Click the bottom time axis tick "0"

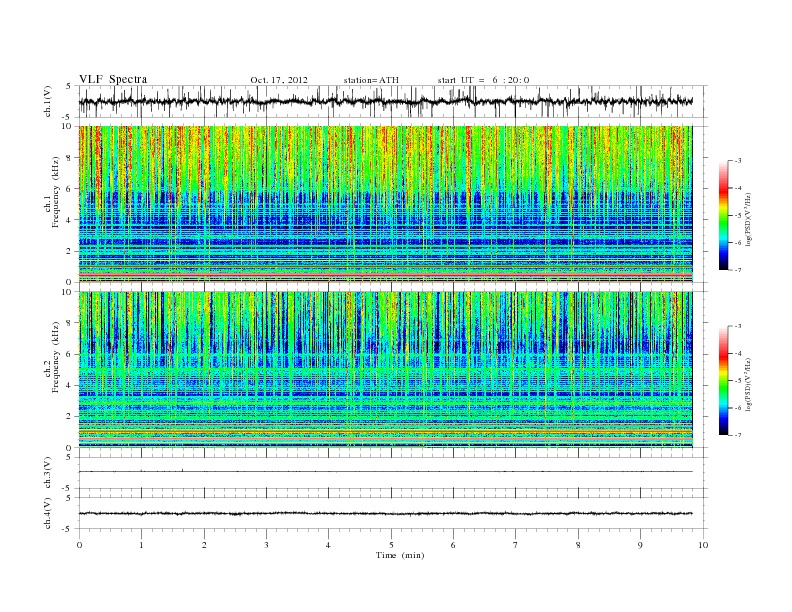79,545
